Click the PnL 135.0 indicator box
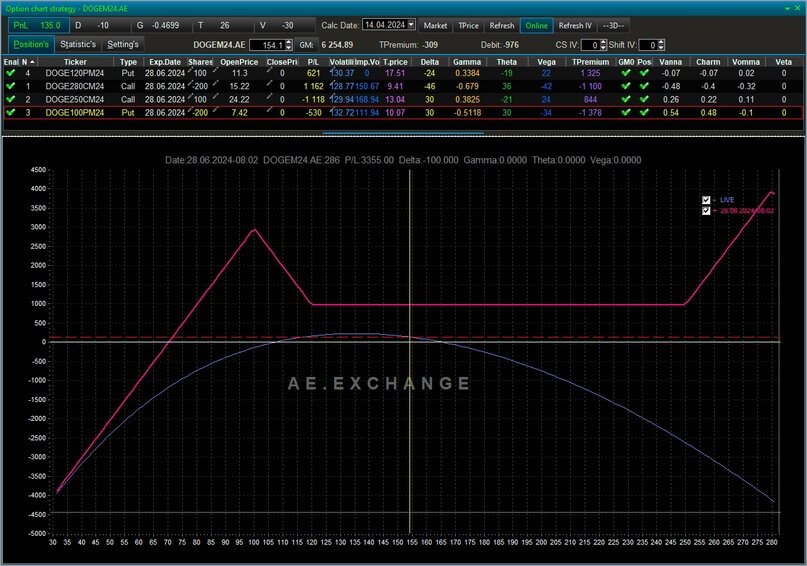This screenshot has height=566, width=807. [39, 25]
